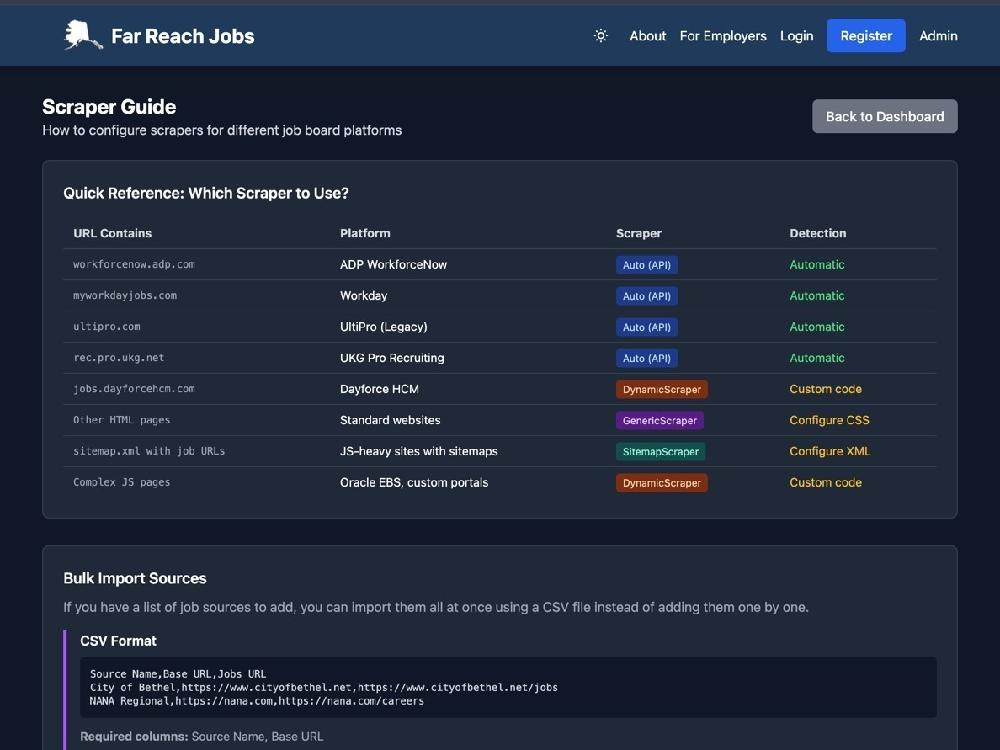Screen dimensions: 1000x750
Task: Click jobs.dayforcehcm.com URL cell
Action: tap(133, 389)
